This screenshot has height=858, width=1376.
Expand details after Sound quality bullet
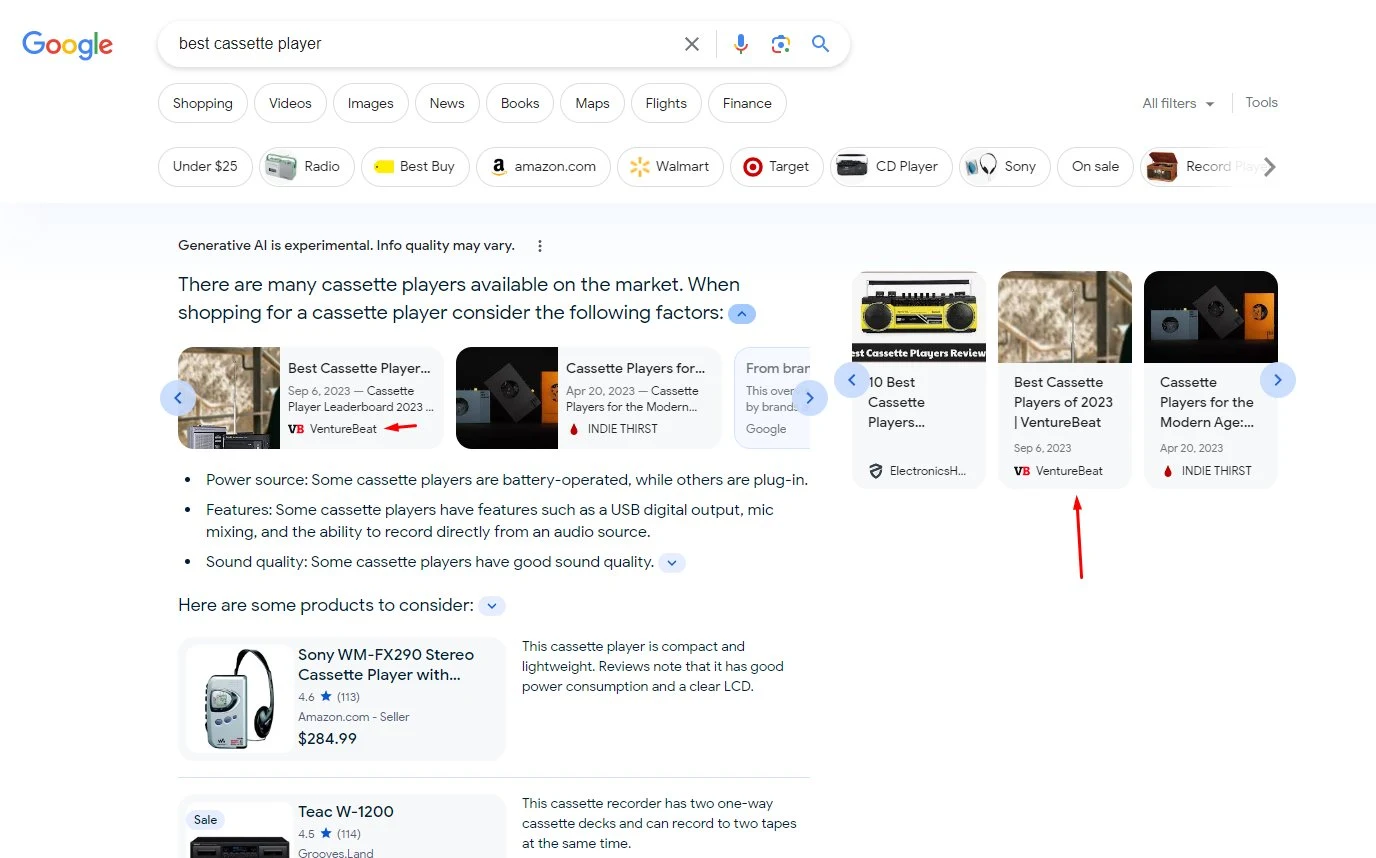673,563
